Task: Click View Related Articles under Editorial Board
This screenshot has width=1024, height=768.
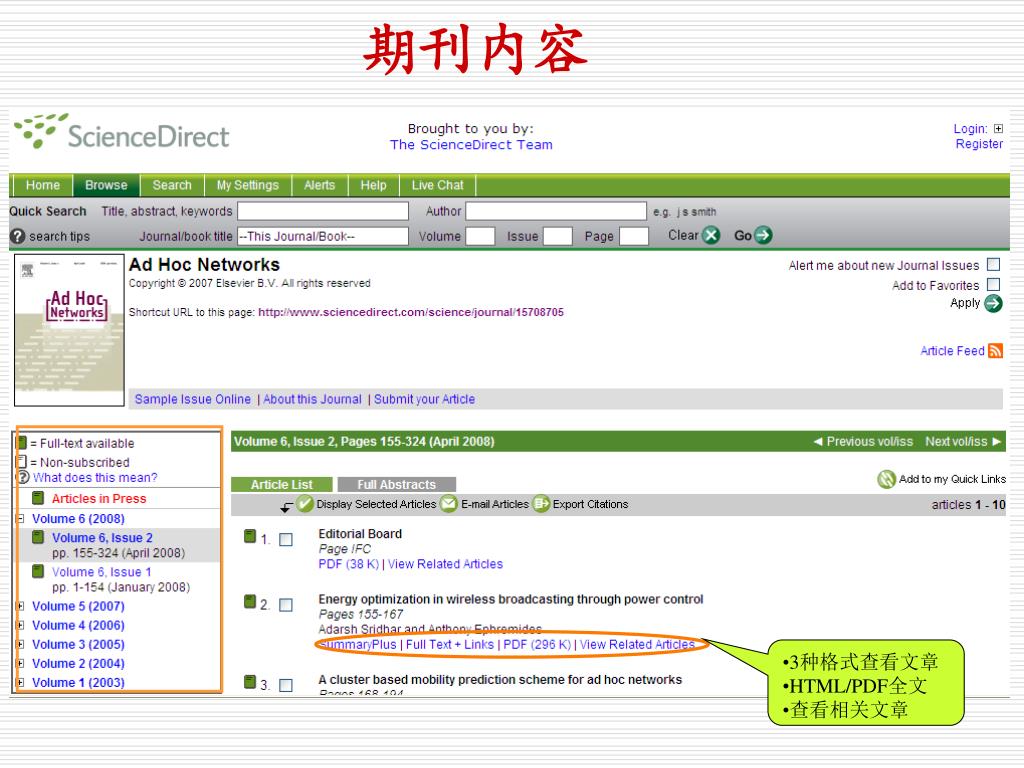Action: pos(445,564)
